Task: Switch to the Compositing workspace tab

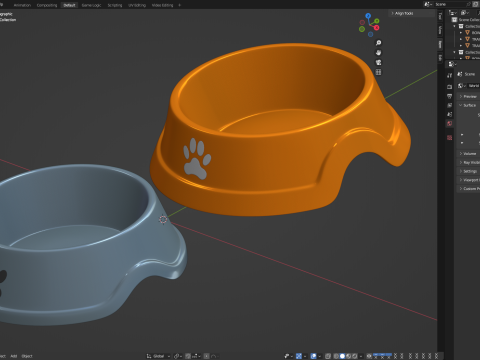Action: [47, 5]
